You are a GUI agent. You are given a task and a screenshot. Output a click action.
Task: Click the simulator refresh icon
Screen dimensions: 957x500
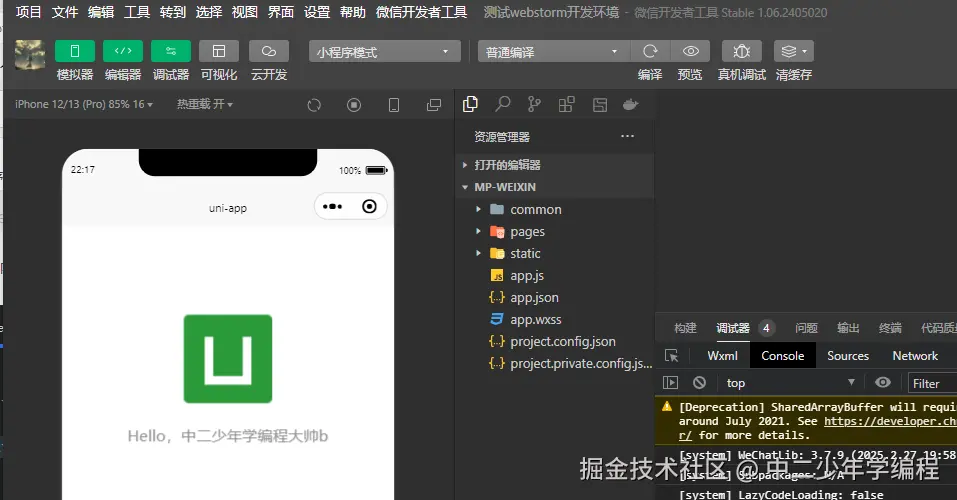pos(314,105)
